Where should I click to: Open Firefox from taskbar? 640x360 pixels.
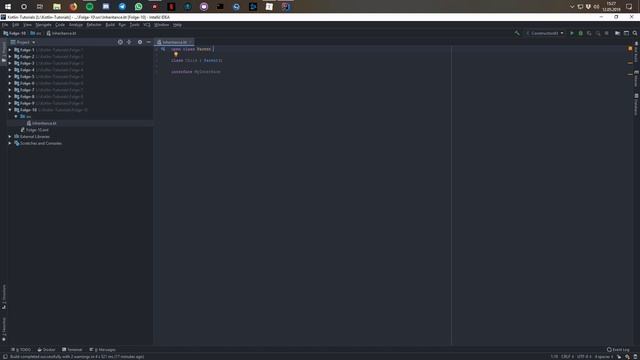coord(73,7)
